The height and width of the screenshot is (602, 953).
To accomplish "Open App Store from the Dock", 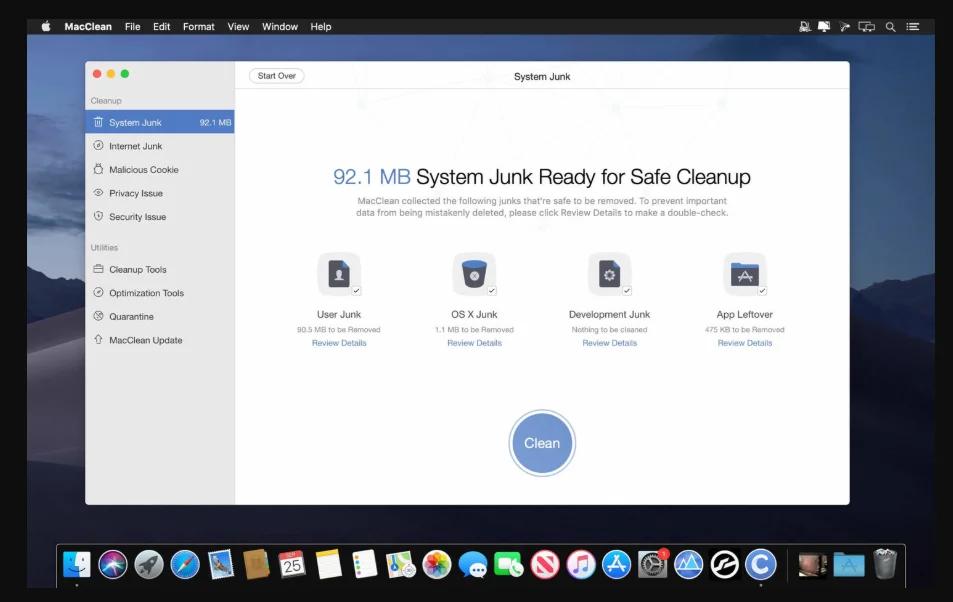I will coord(617,565).
